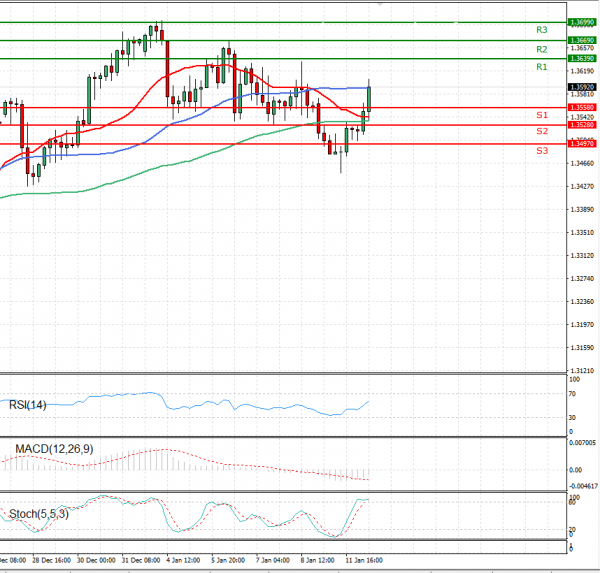Click the R2 resistance label

point(541,49)
